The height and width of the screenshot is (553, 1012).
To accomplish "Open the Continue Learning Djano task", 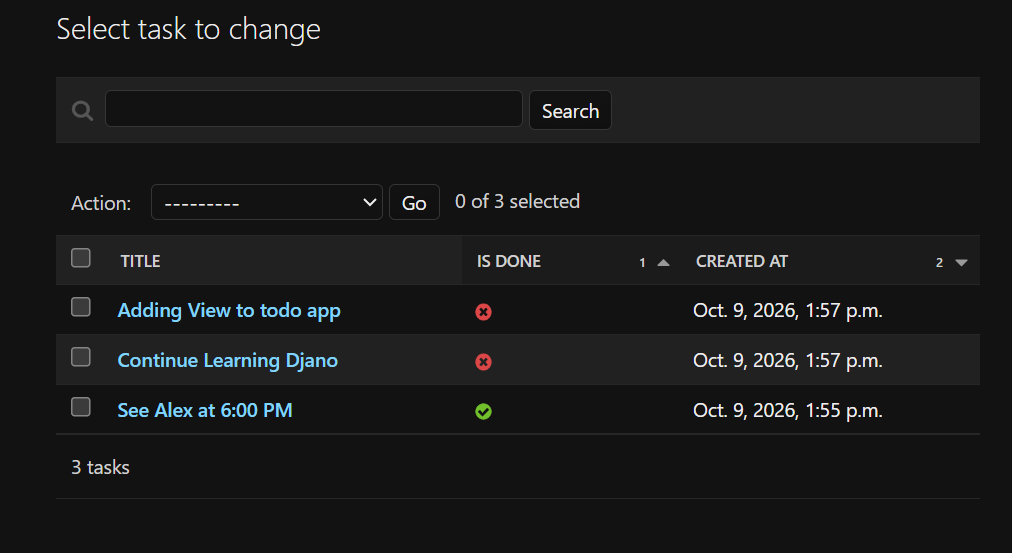I will tap(228, 361).
